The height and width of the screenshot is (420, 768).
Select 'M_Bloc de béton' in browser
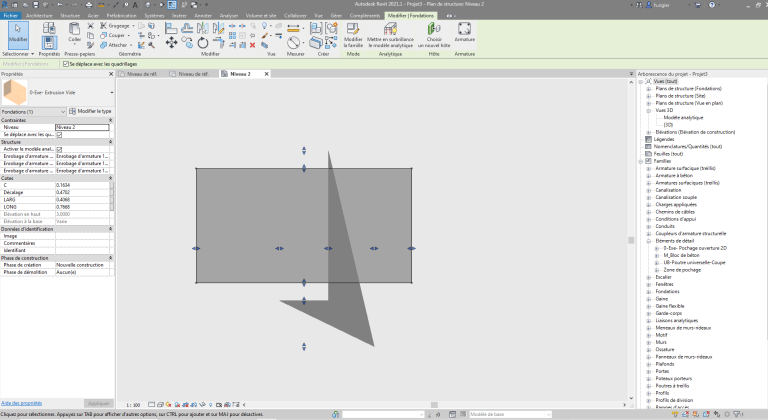coord(681,255)
